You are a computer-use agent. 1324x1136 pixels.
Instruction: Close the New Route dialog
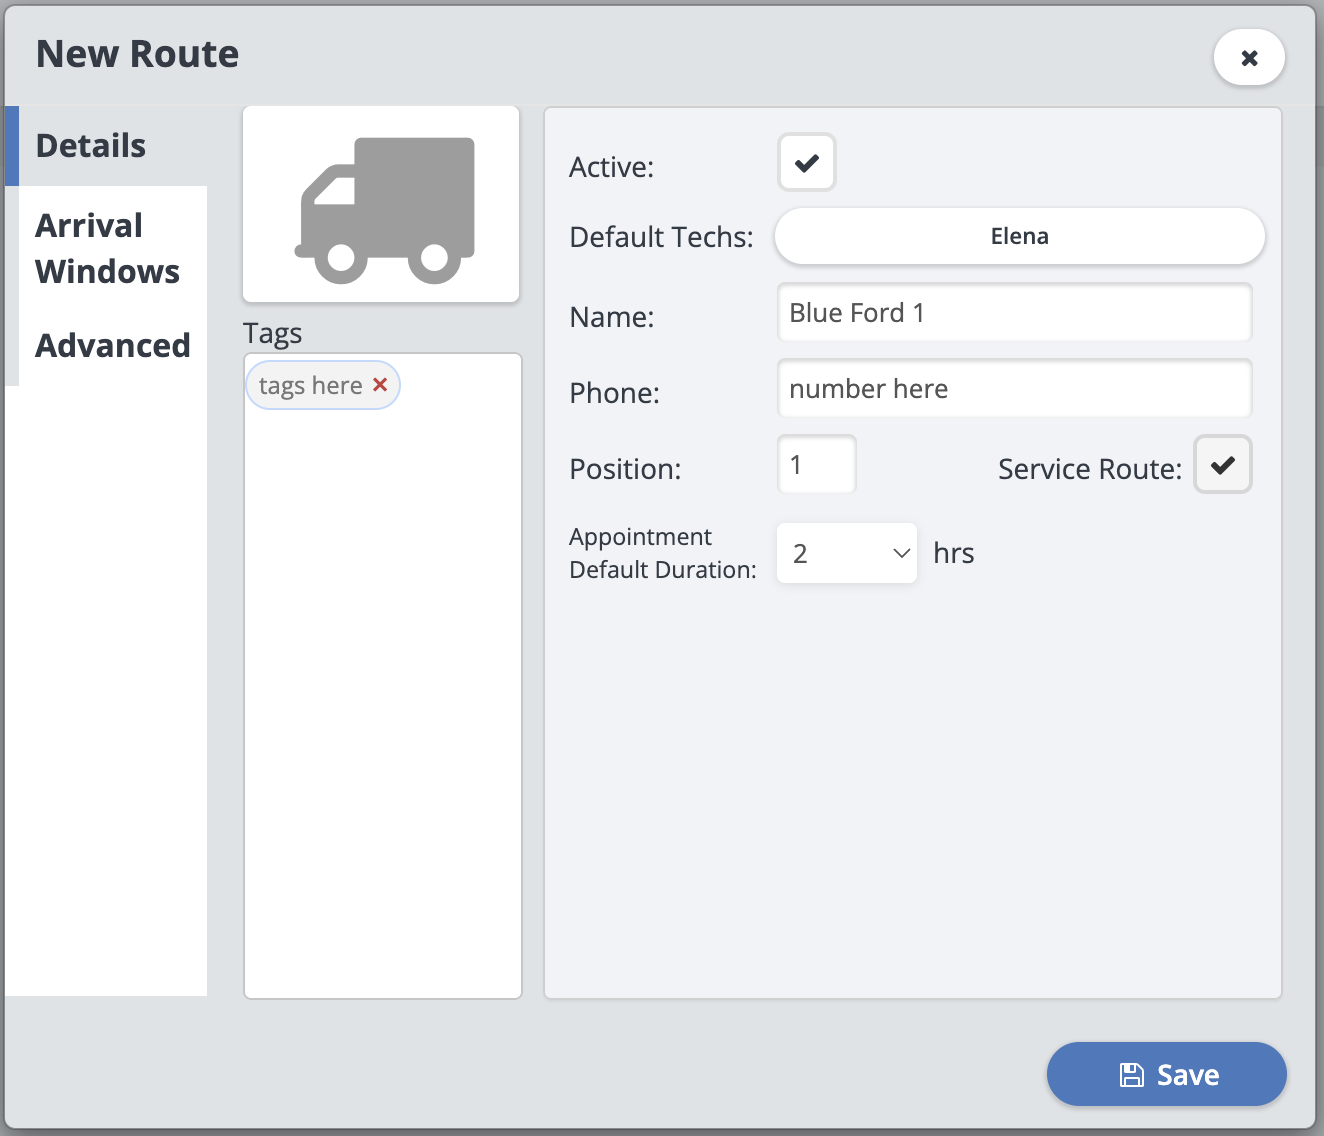coord(1249,58)
